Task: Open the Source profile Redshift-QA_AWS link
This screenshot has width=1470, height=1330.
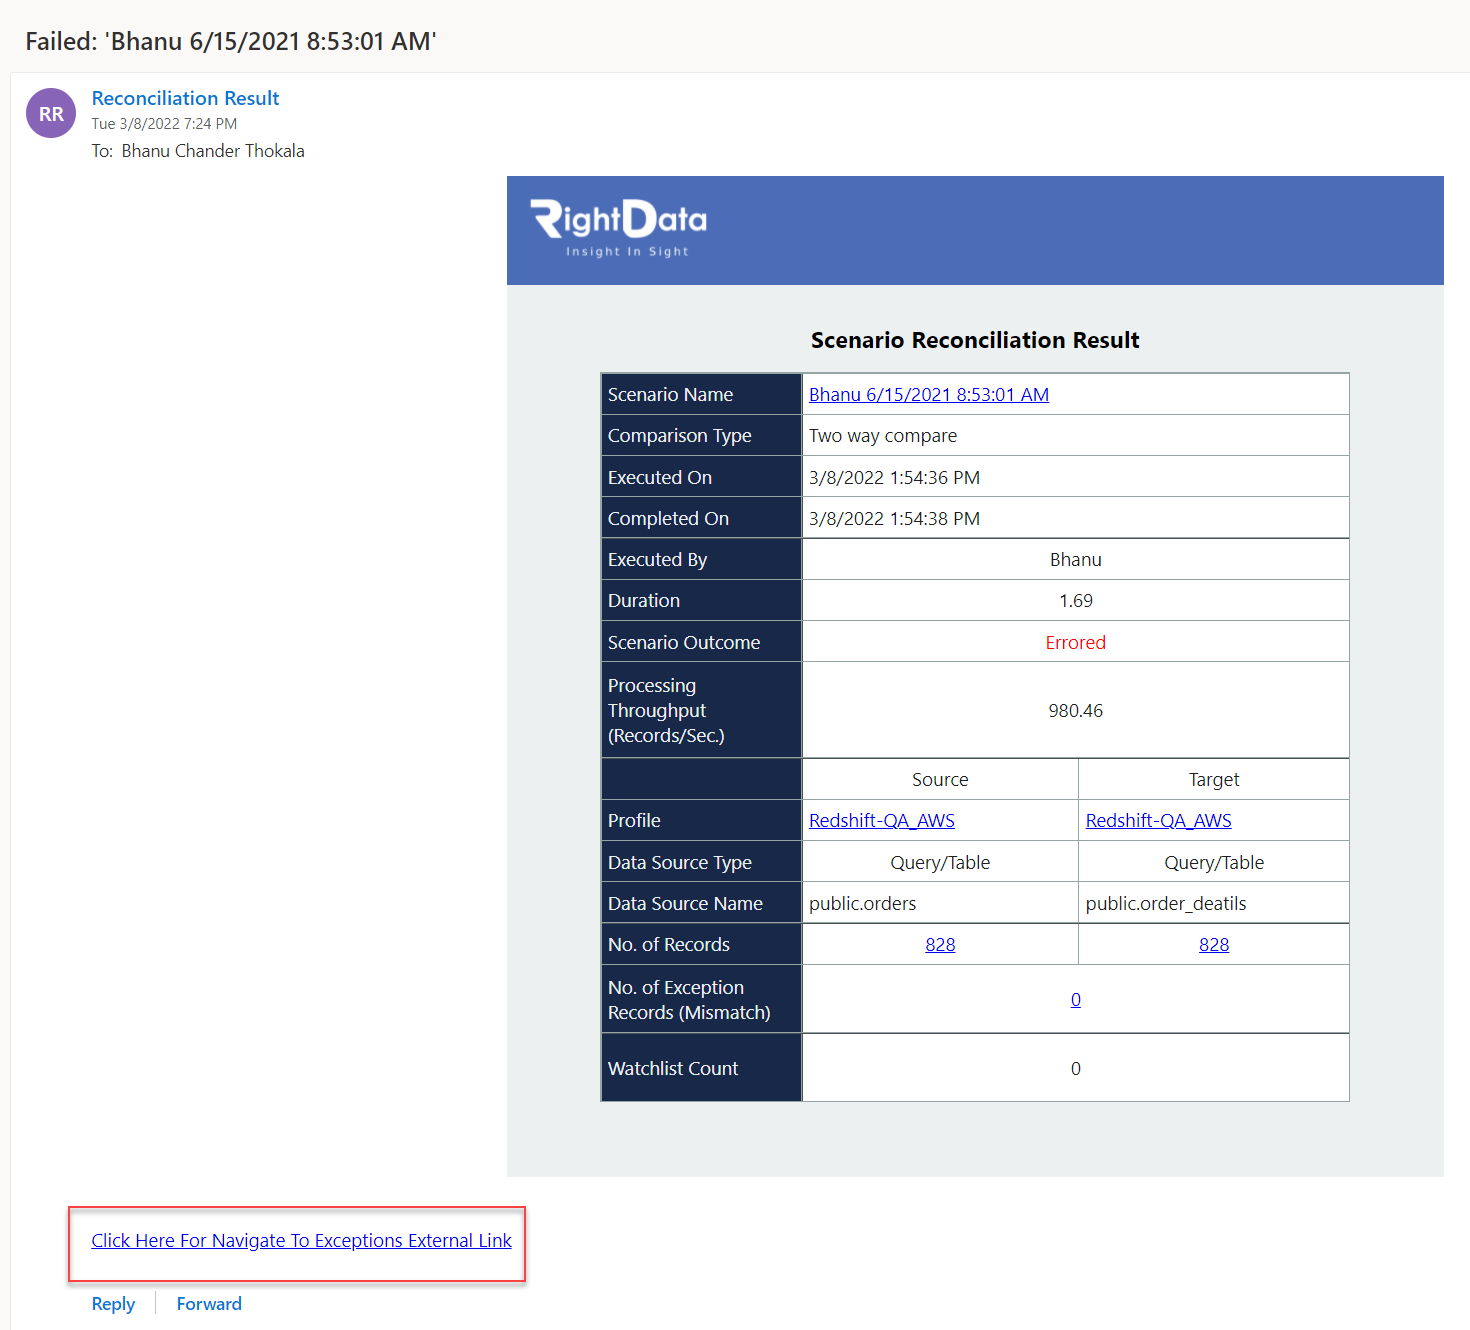Action: point(882,820)
